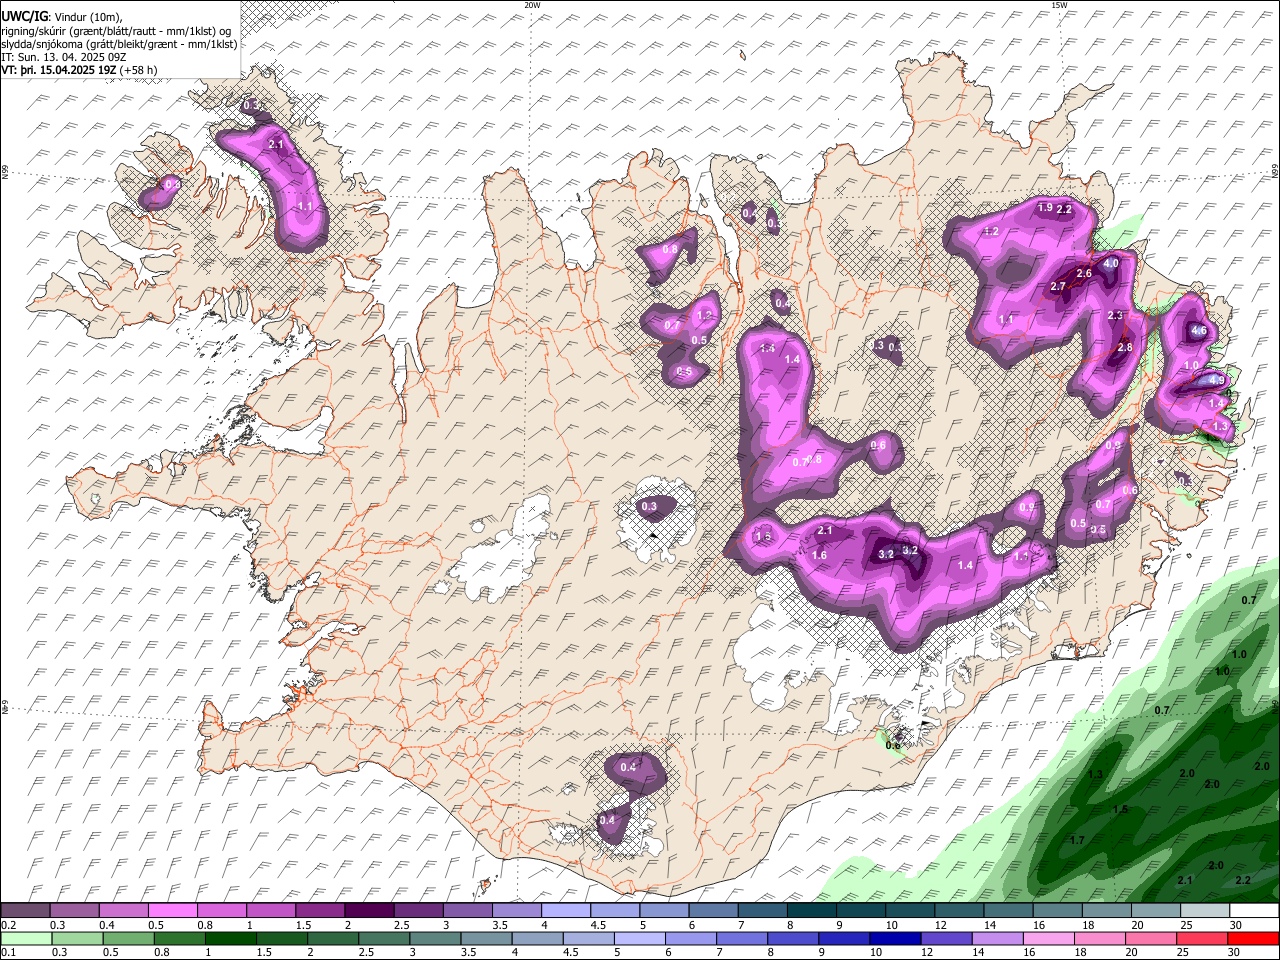1280x960 pixels.
Task: Click the 'slydda/snjókoma' legend description line
Action: pos(119,44)
